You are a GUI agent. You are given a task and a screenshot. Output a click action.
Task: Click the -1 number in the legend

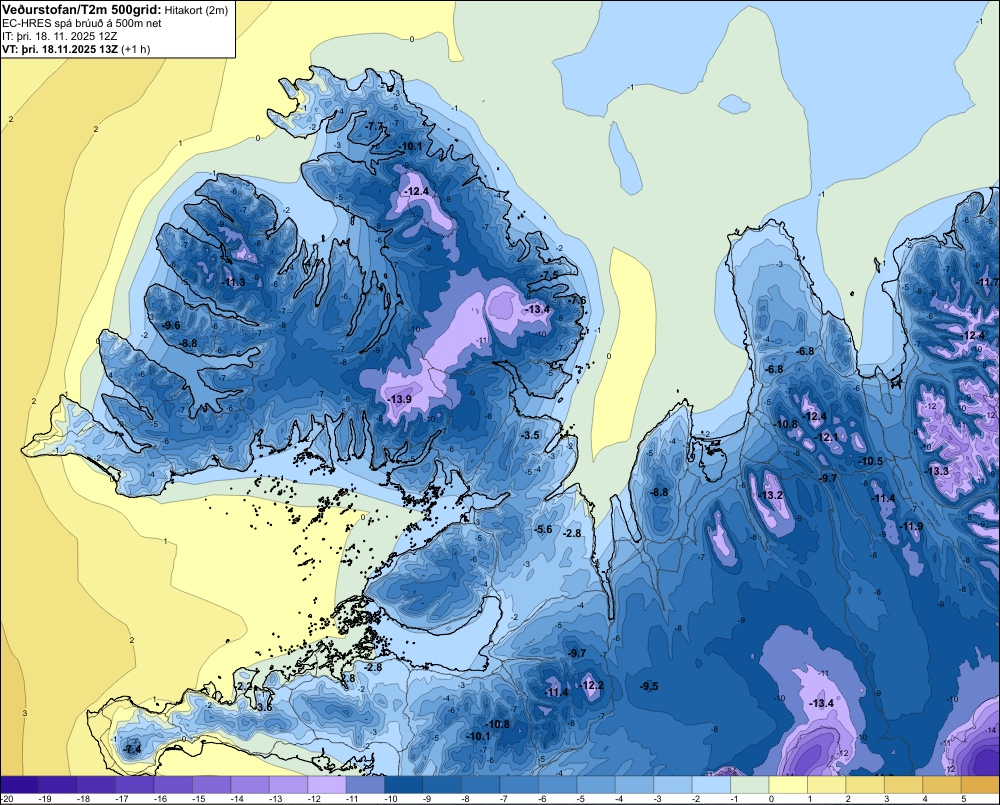pos(736,799)
